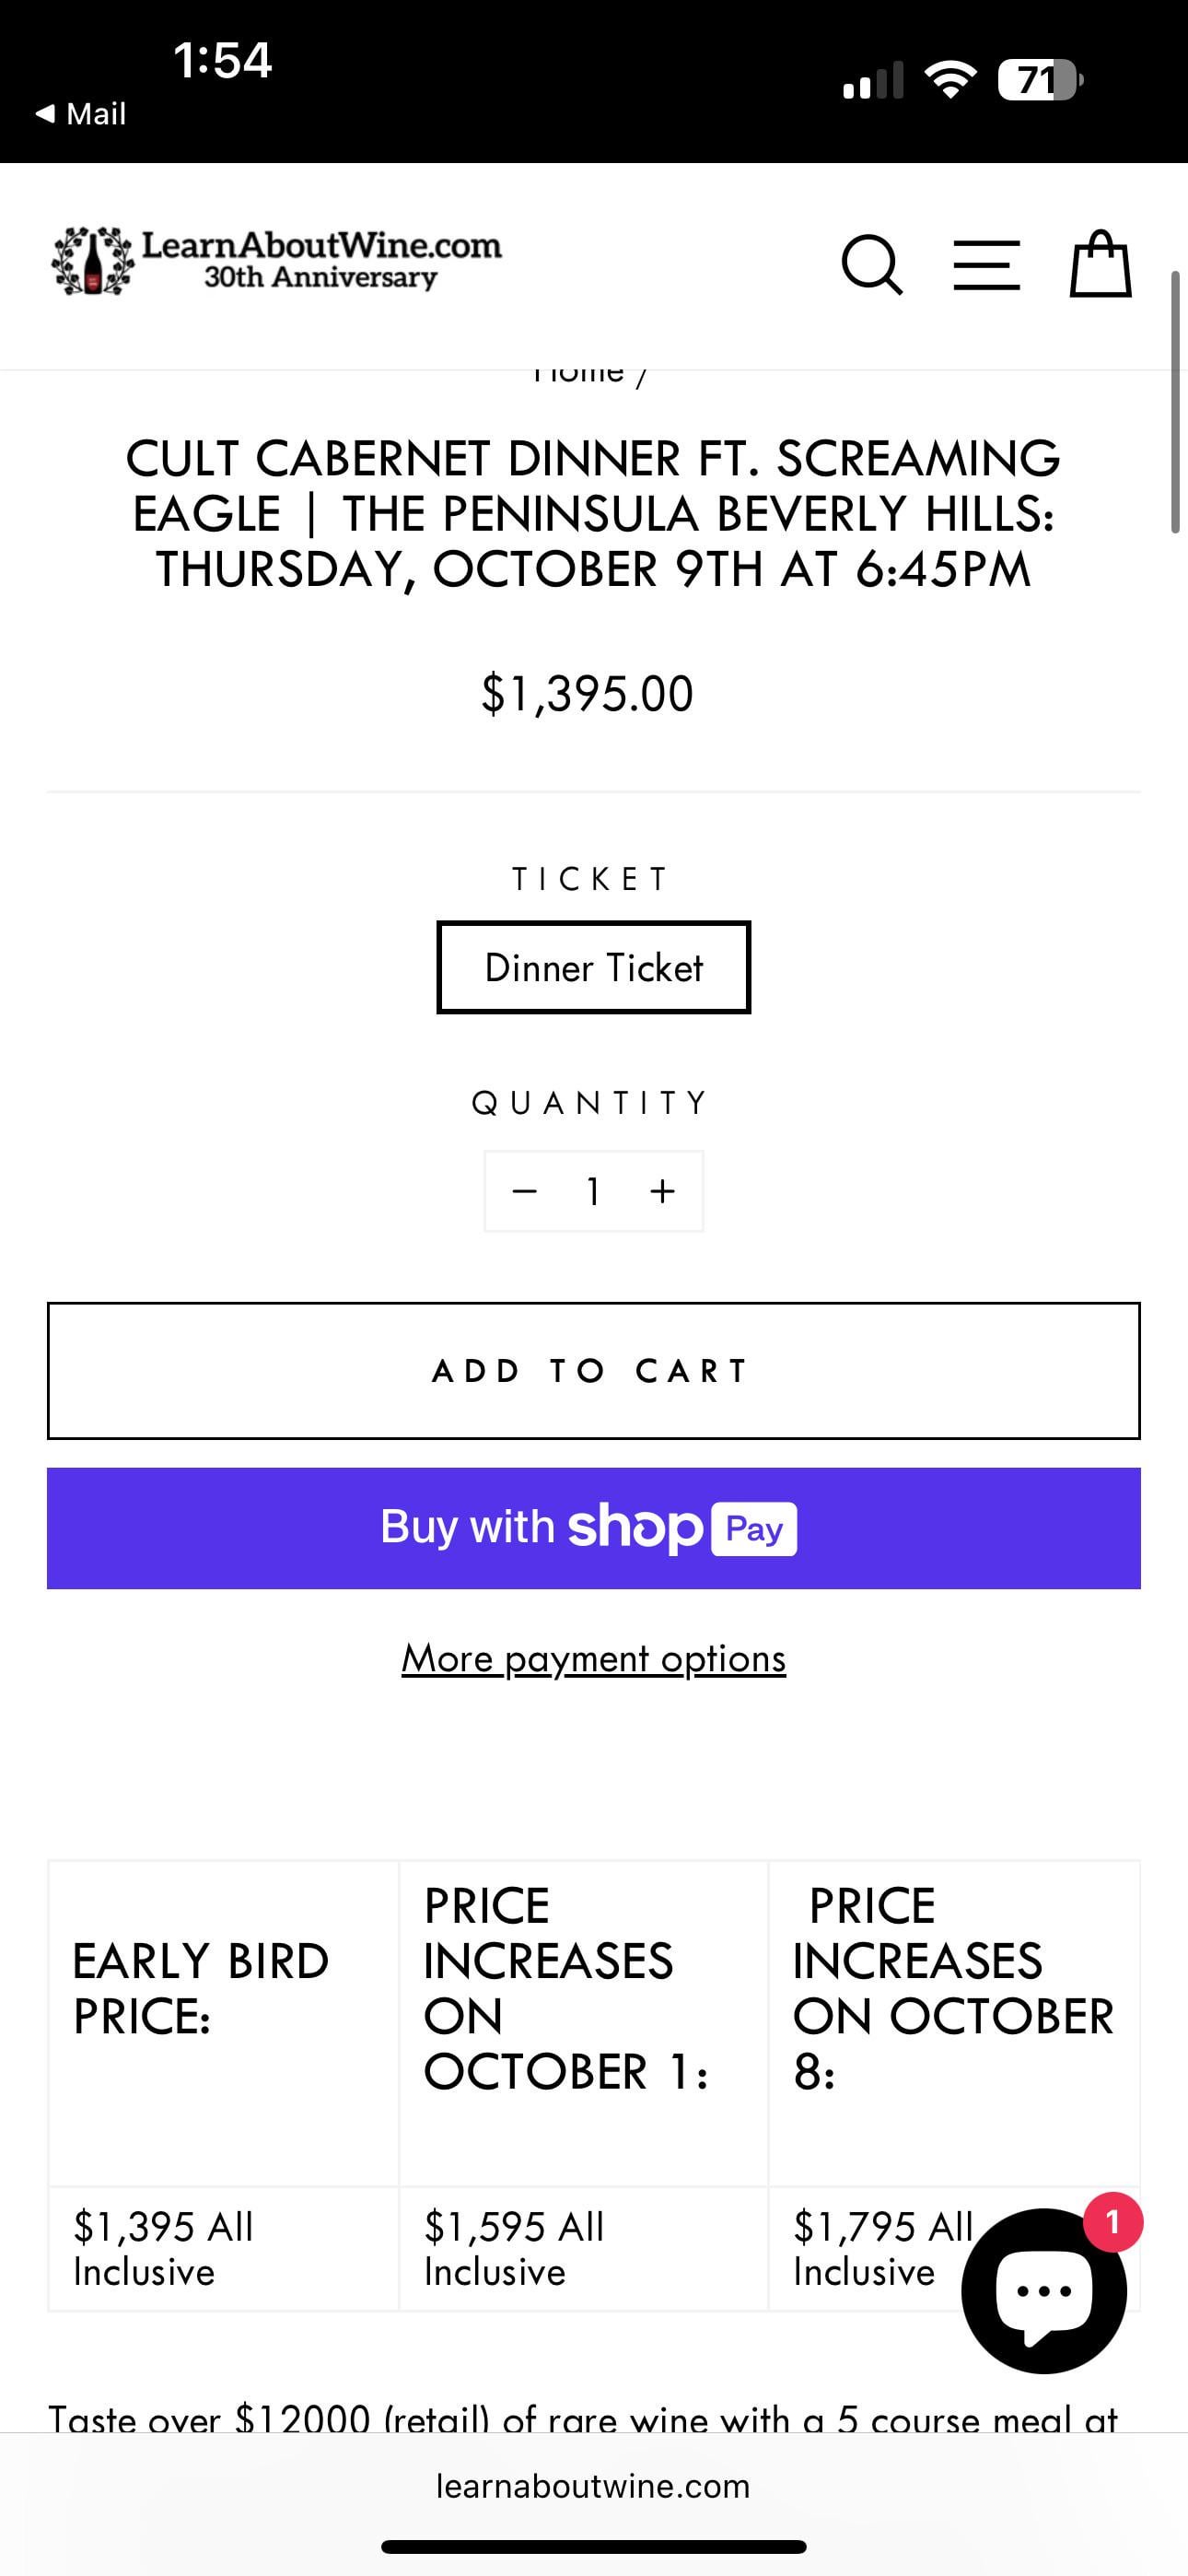This screenshot has height=2576, width=1188.
Task: Click the page scrollbar on the right
Action: [1176, 402]
